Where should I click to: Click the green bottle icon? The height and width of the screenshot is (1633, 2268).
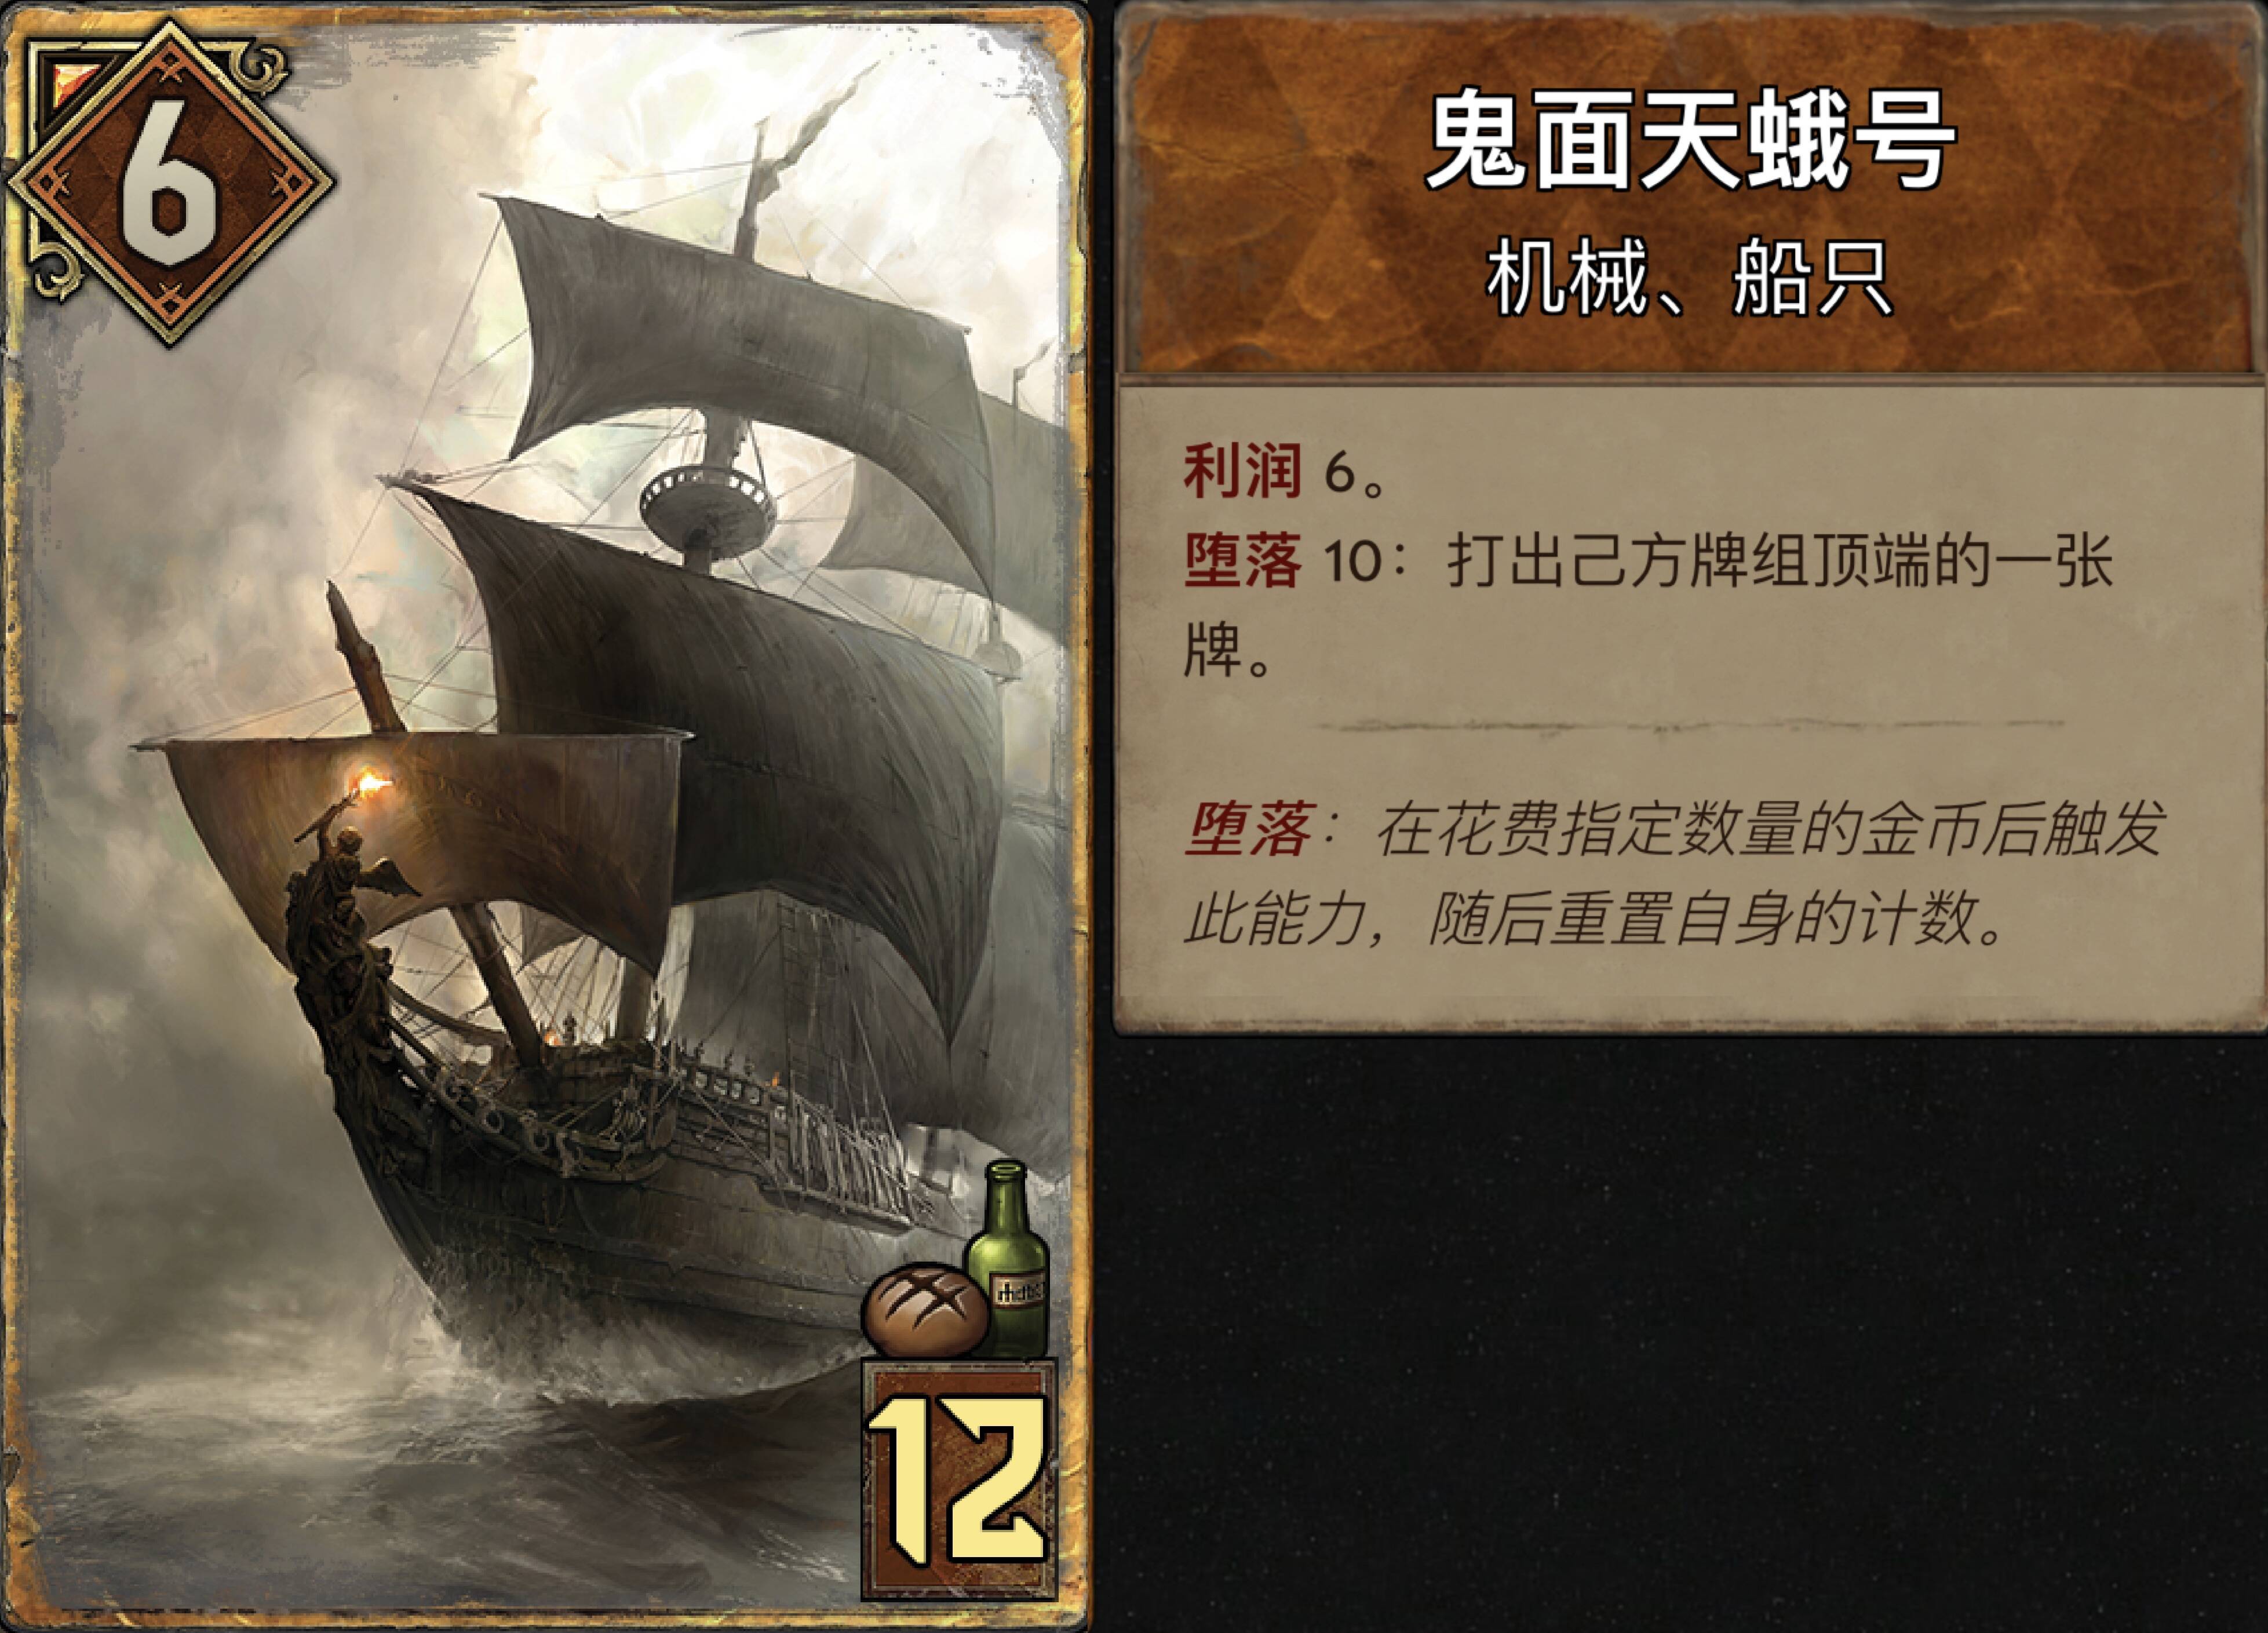click(1008, 1258)
